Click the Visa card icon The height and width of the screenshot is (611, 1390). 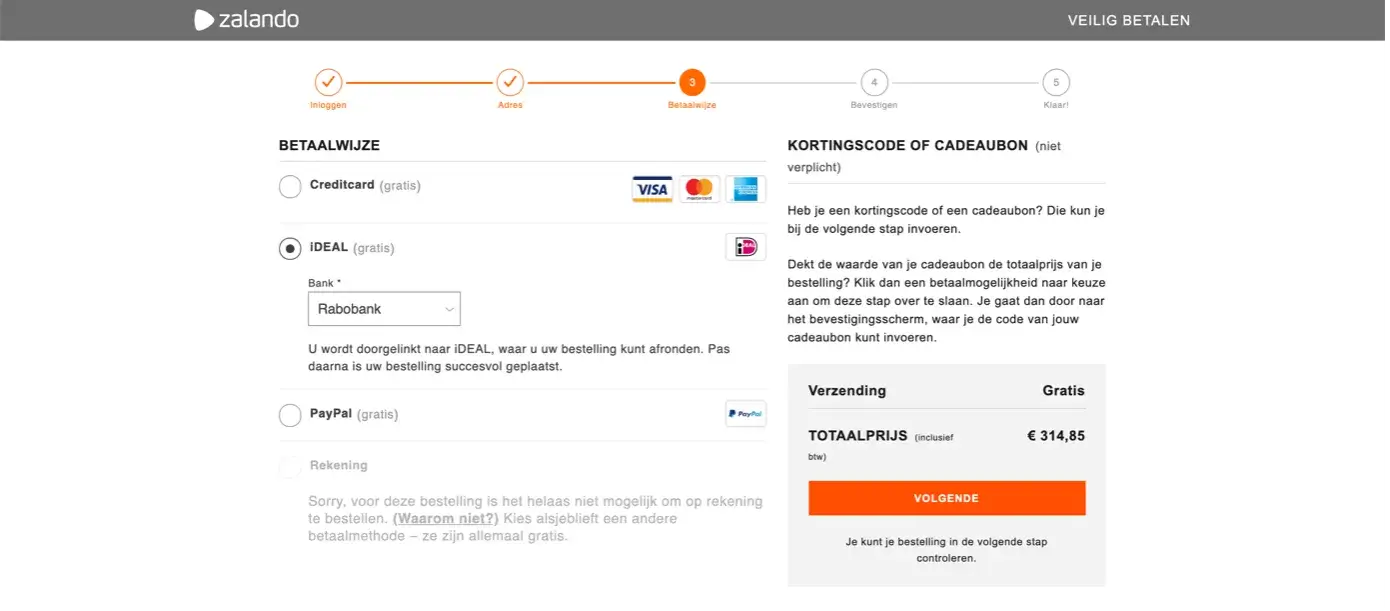pos(652,189)
